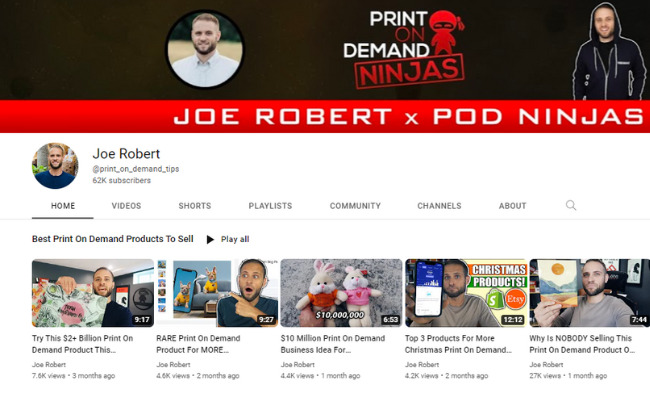Click the round portrait in the banner
The width and height of the screenshot is (650, 400).
(x=205, y=49)
